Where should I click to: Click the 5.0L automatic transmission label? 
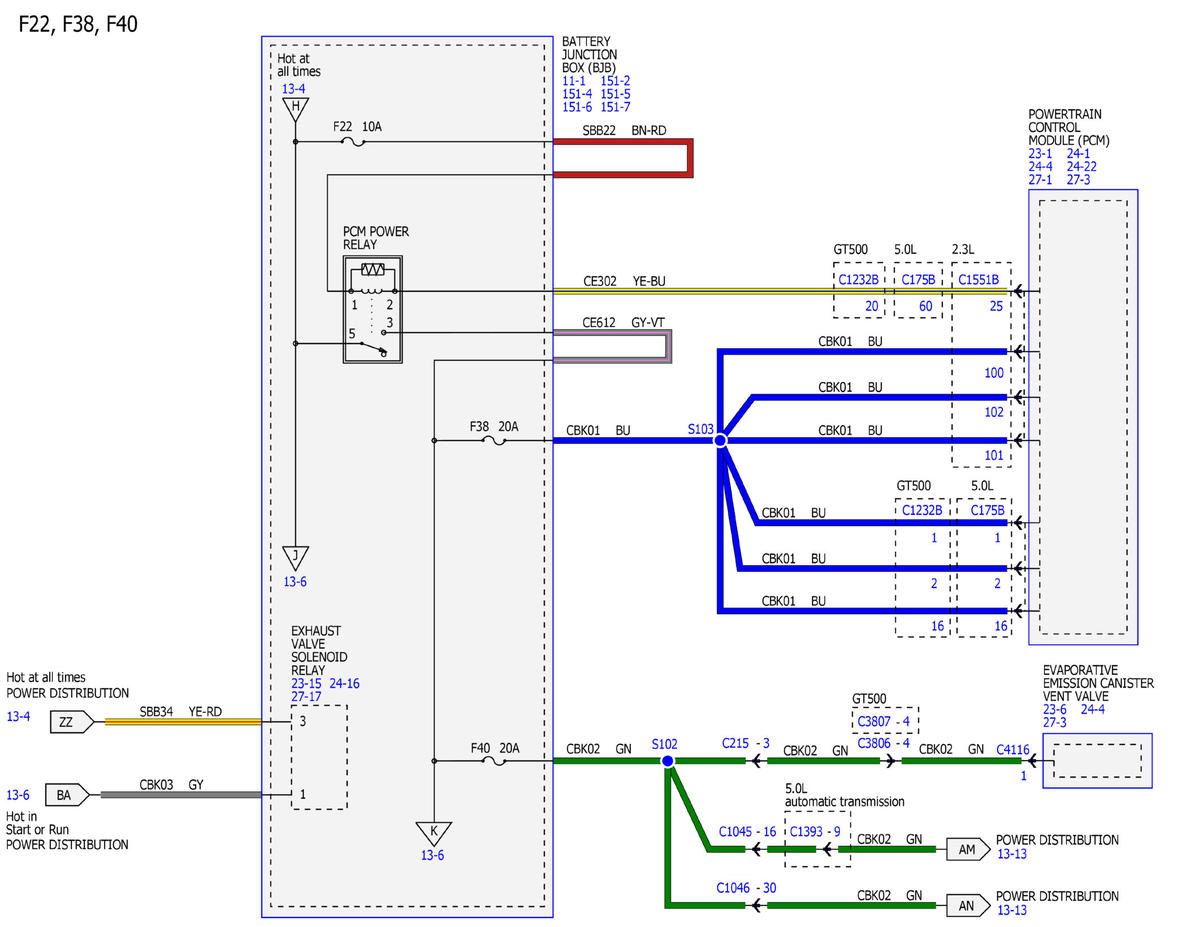845,795
